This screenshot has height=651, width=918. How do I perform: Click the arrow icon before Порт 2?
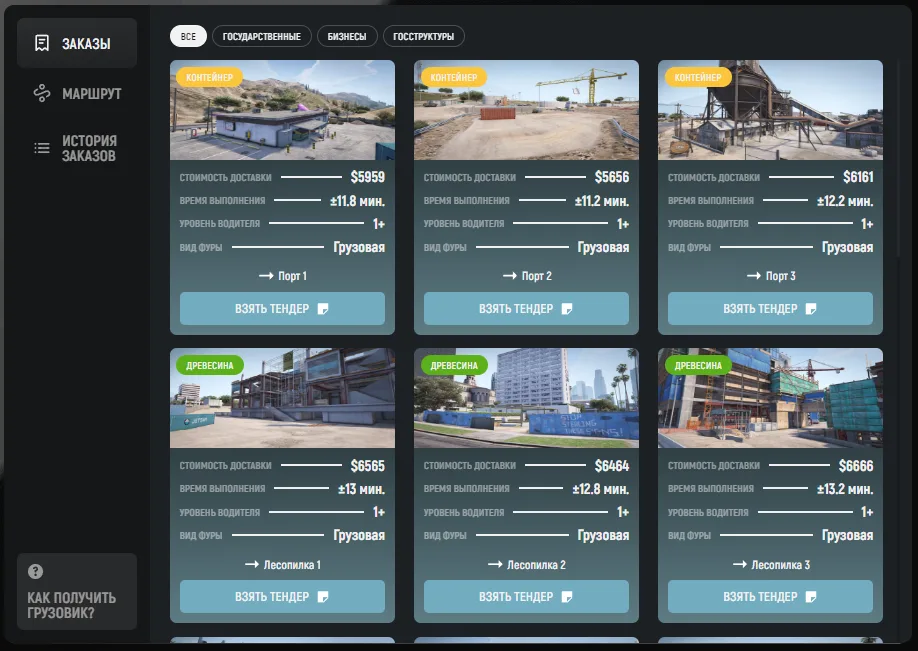(510, 276)
